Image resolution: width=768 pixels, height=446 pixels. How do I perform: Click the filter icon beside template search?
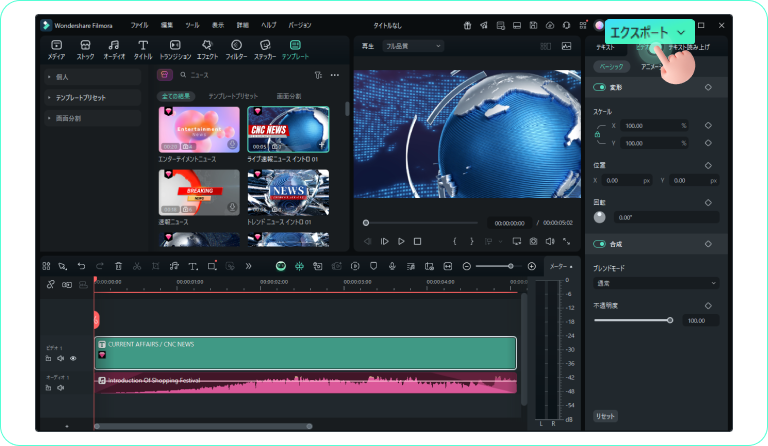(318, 75)
